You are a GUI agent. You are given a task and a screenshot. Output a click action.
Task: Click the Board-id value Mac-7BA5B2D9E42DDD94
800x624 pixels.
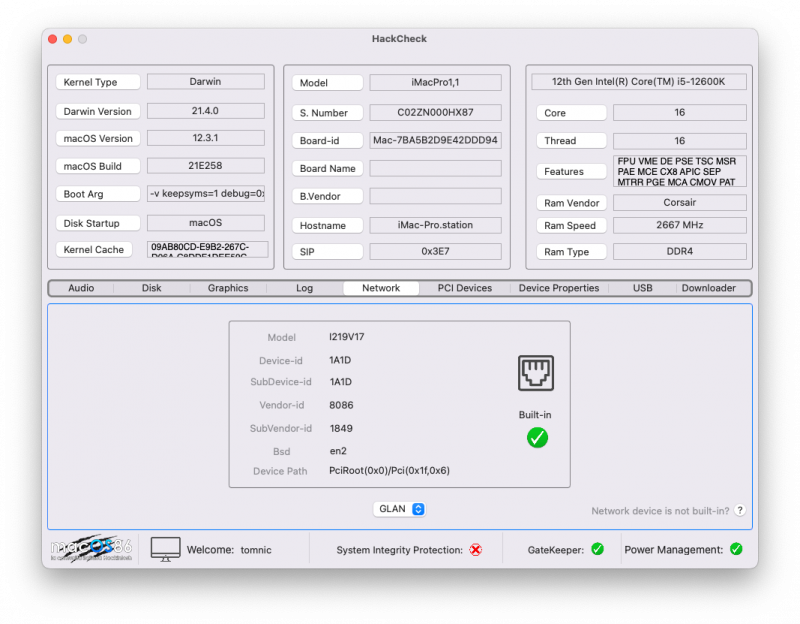(435, 140)
